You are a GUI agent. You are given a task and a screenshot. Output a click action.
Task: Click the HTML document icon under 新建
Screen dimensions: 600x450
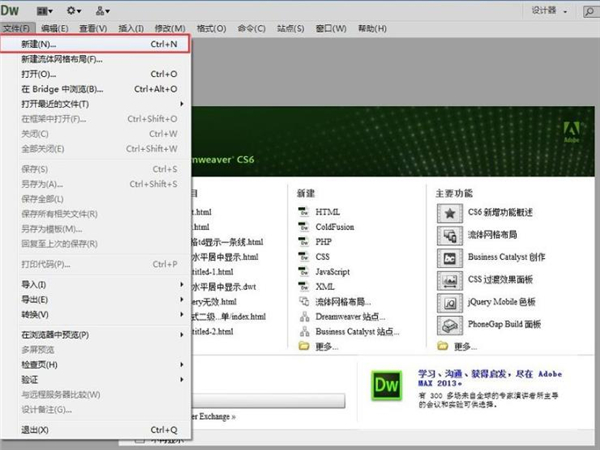(303, 212)
